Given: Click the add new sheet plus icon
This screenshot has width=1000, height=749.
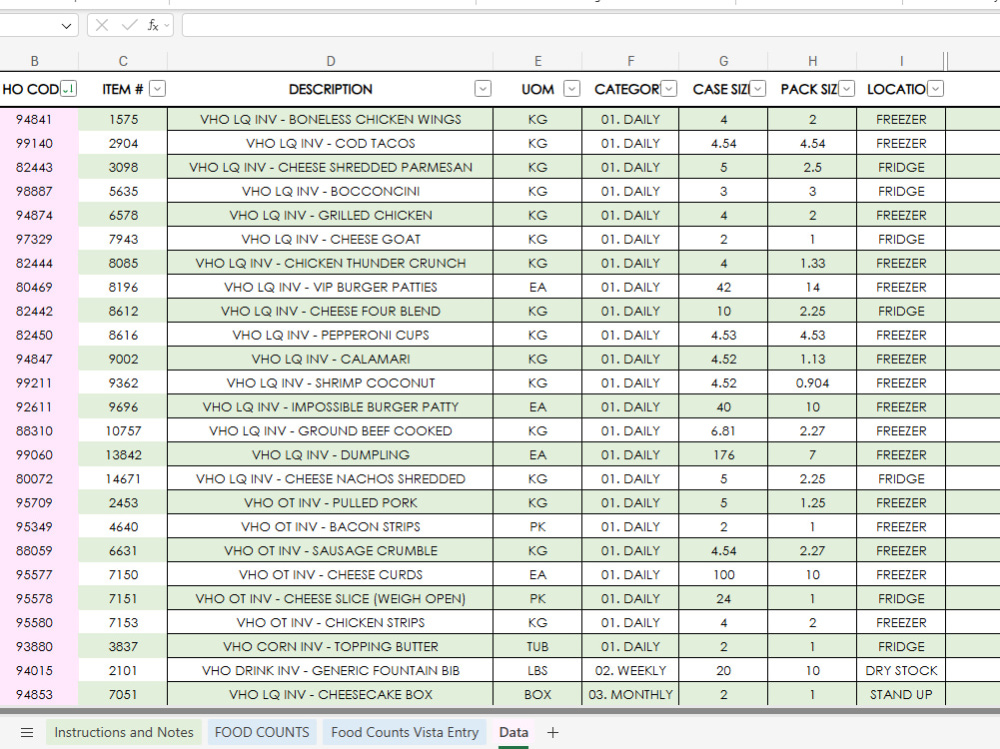Looking at the screenshot, I should coord(553,732).
